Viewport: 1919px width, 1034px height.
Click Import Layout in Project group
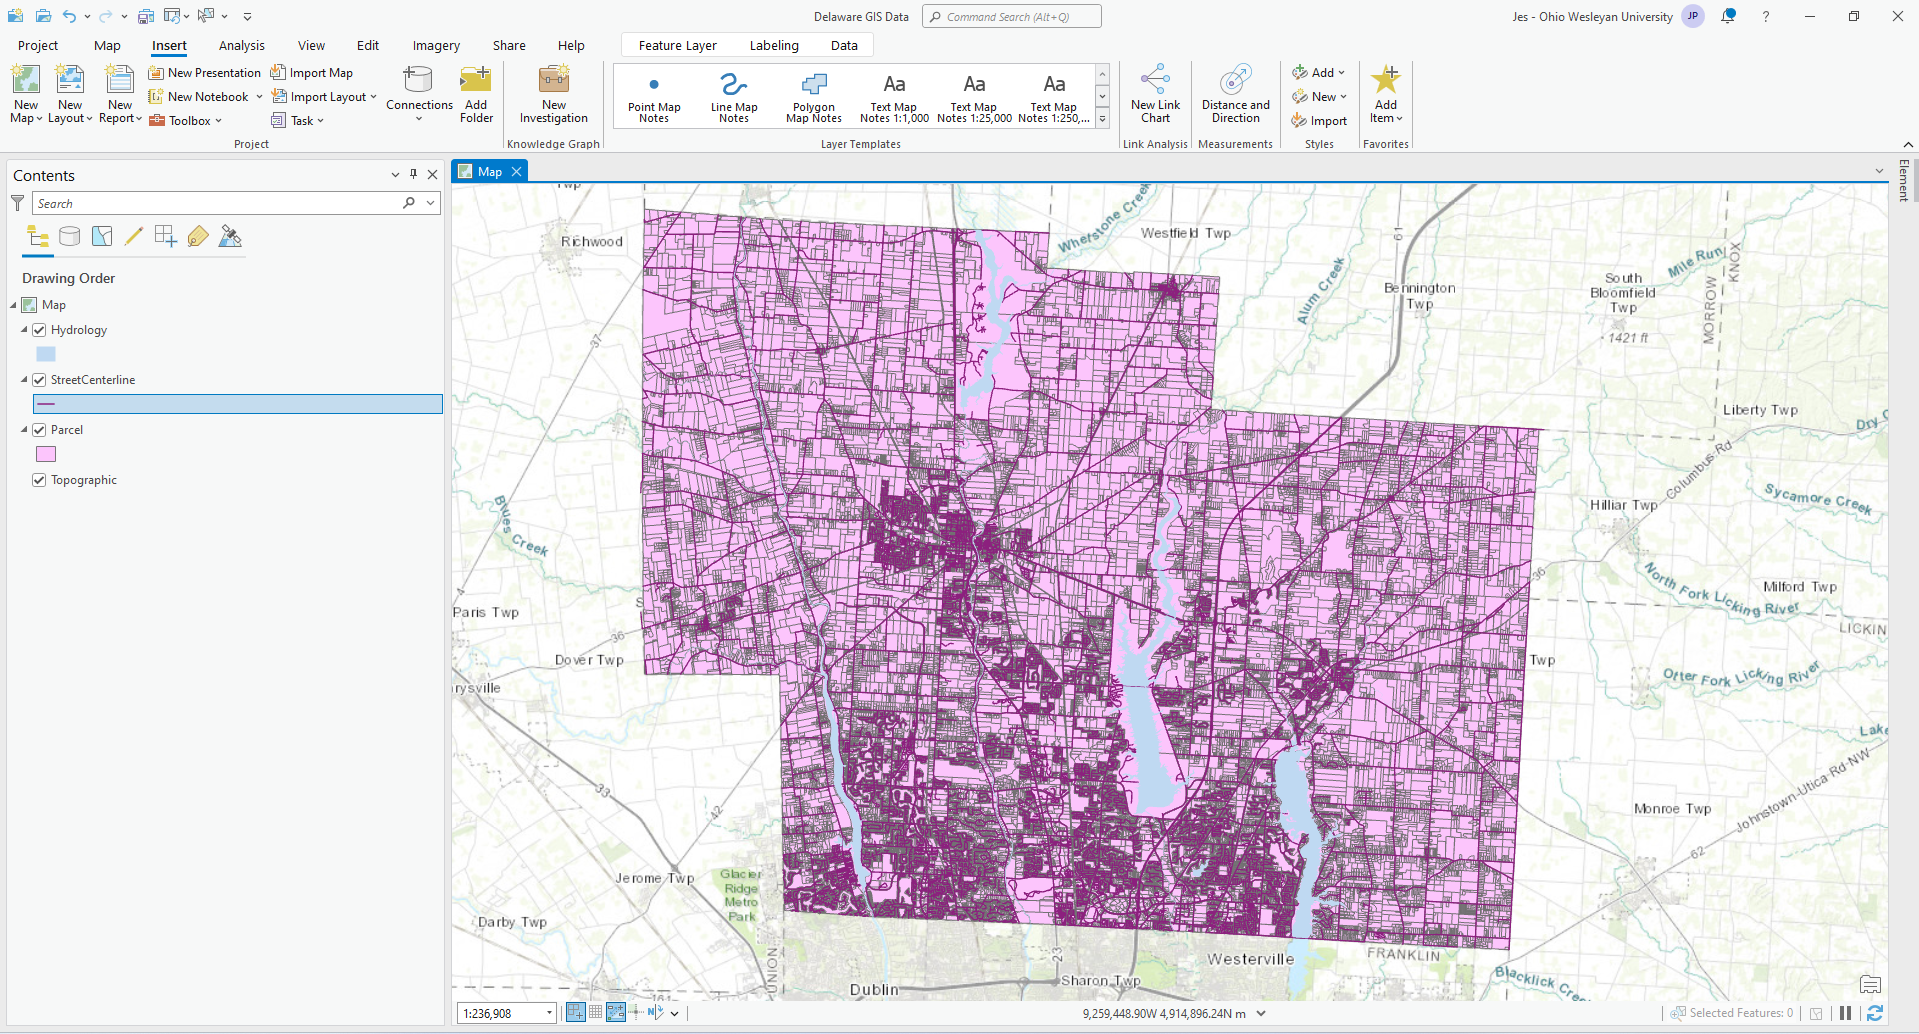(323, 96)
